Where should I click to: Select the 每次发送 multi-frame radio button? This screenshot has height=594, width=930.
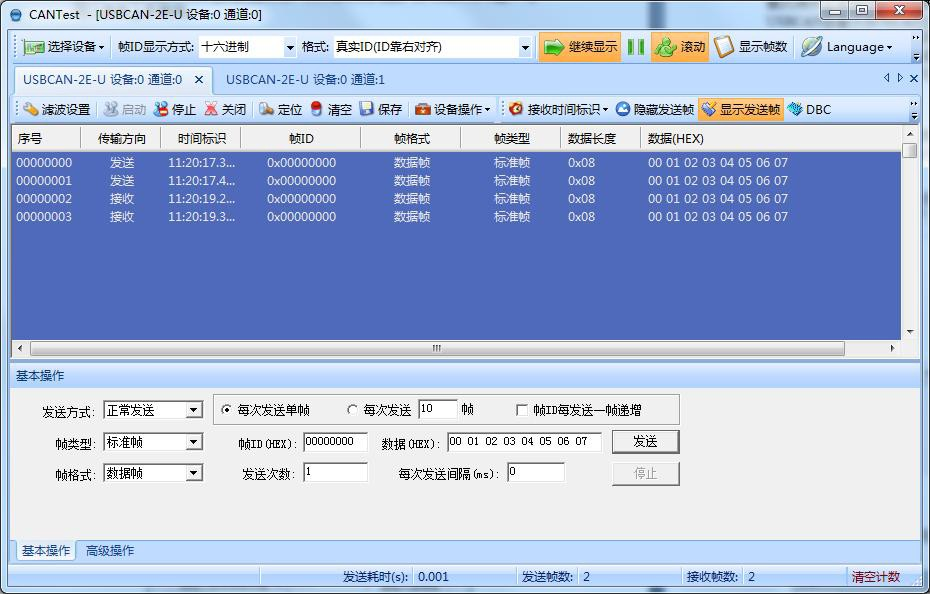point(352,410)
